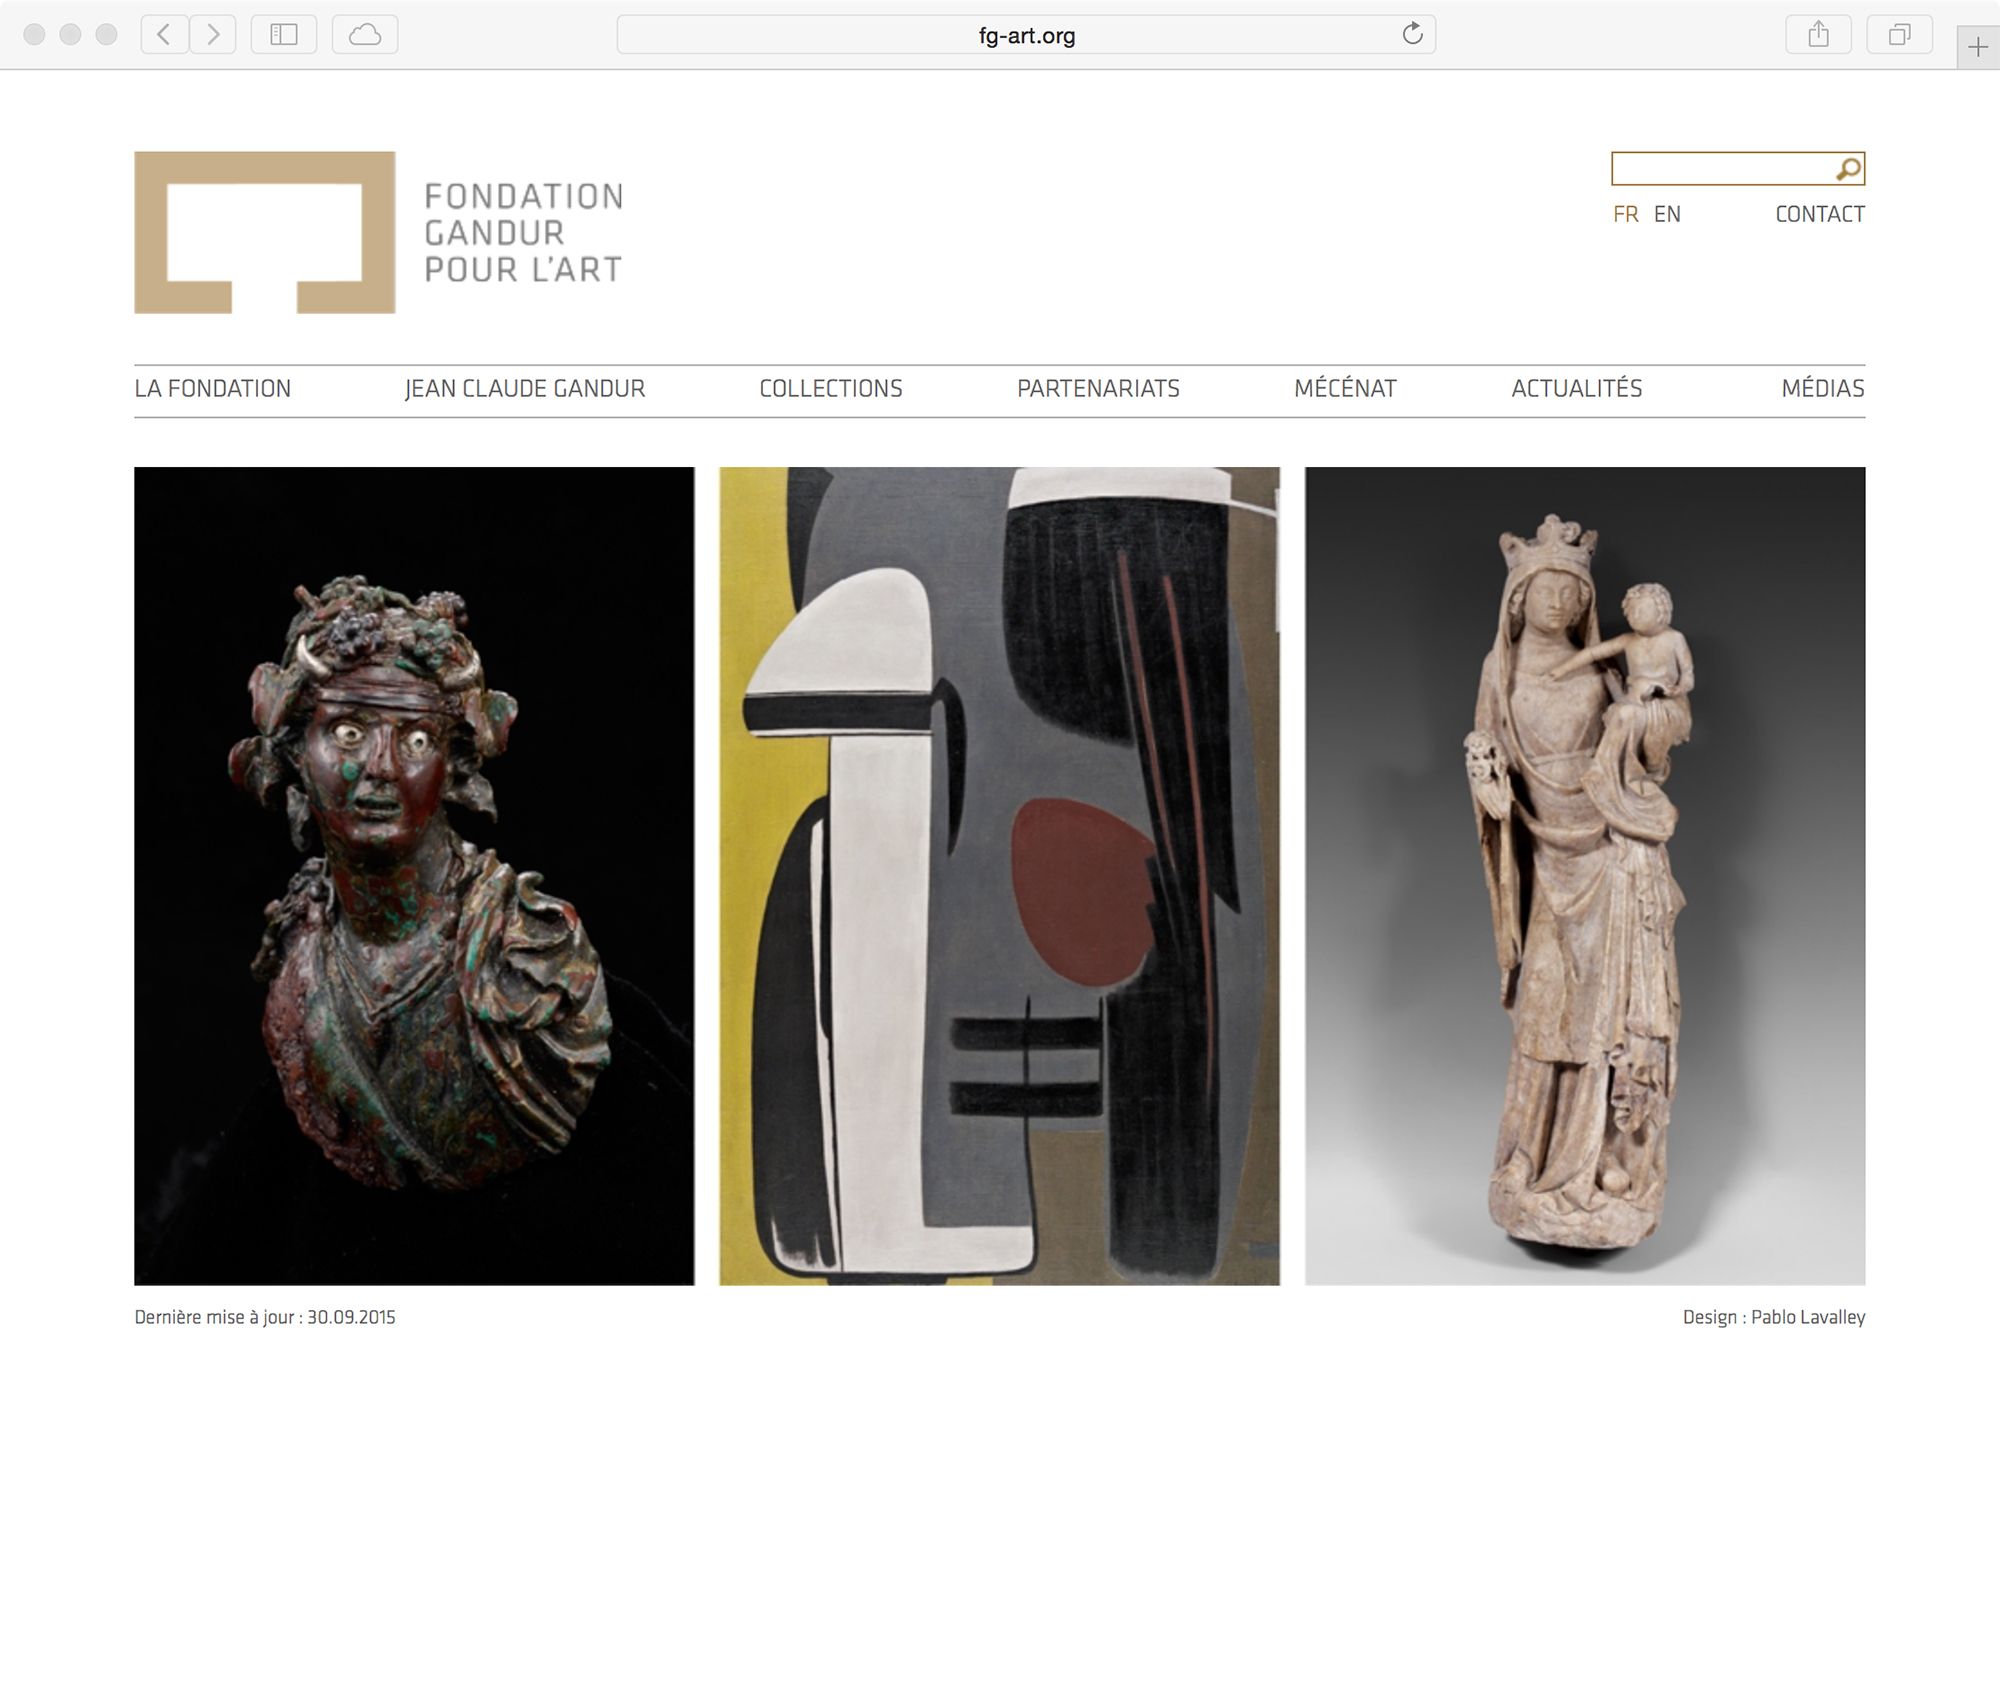Click the browser back arrow button
Image resolution: width=2000 pixels, height=1700 pixels.
[164, 35]
